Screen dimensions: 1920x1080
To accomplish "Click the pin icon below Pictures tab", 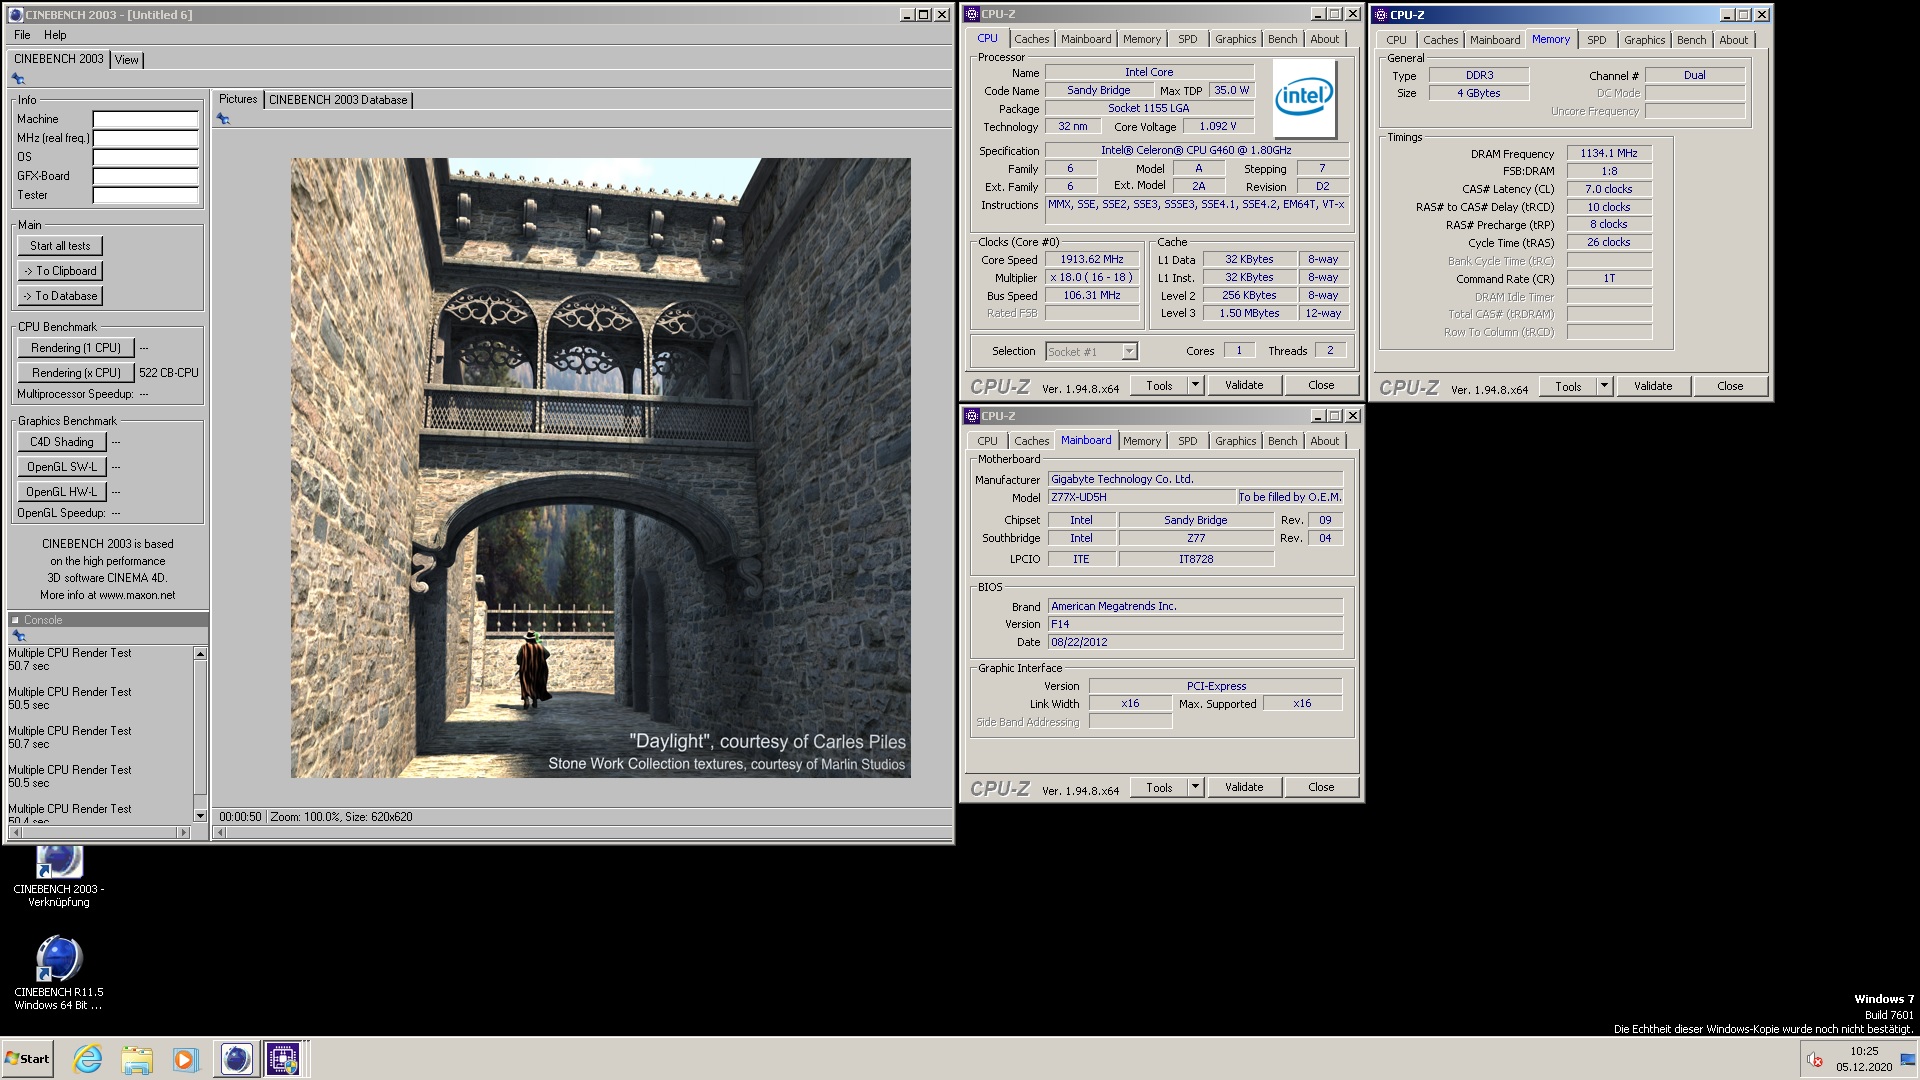I will 223,119.
